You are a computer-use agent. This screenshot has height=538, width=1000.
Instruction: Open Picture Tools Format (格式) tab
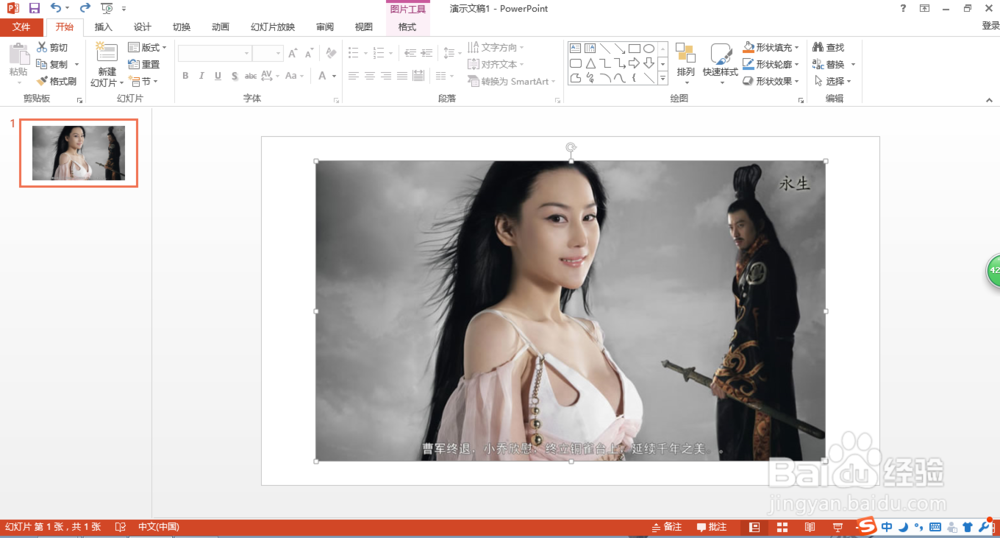click(407, 27)
